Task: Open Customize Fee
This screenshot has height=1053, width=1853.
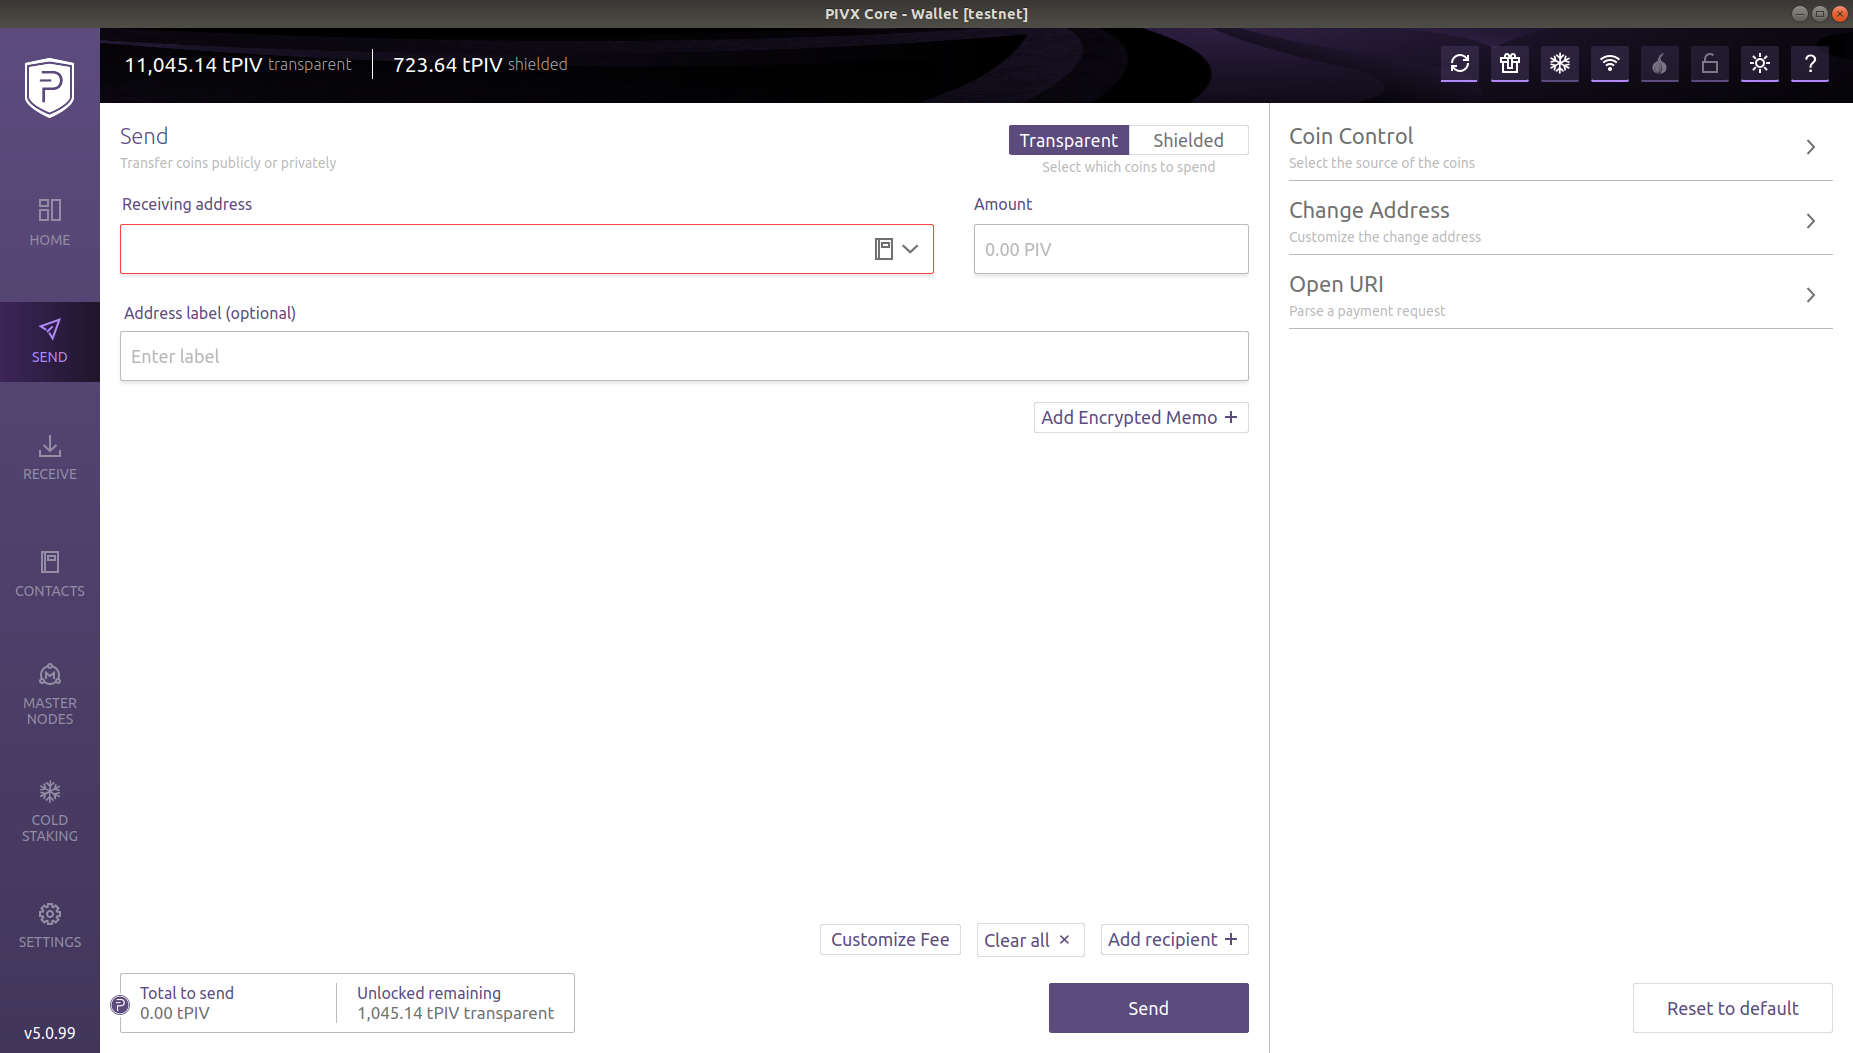Action: (x=890, y=940)
